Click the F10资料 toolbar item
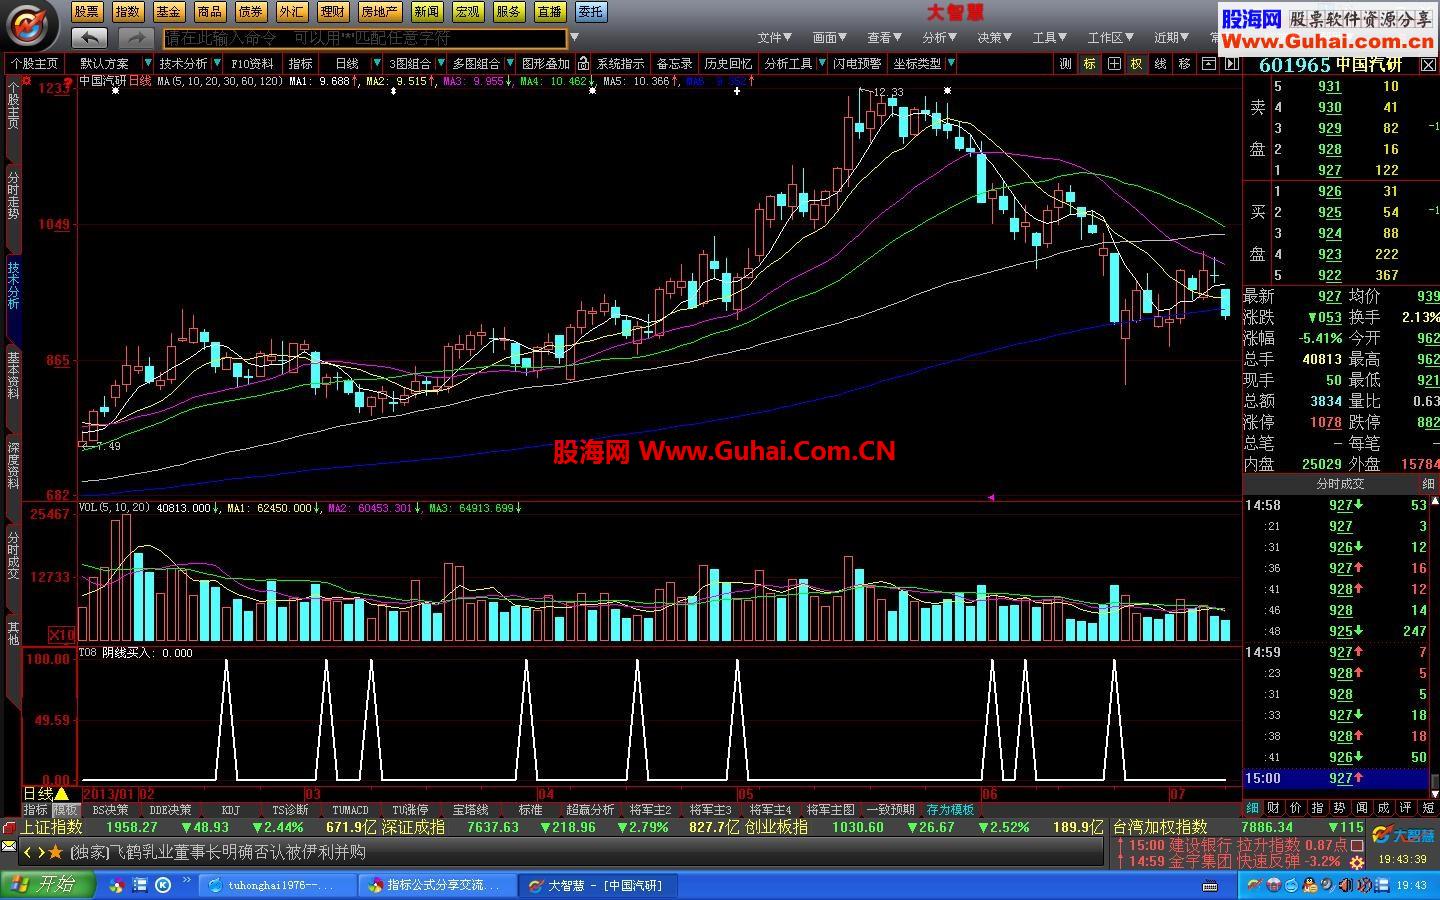The width and height of the screenshot is (1440, 900). tap(252, 63)
